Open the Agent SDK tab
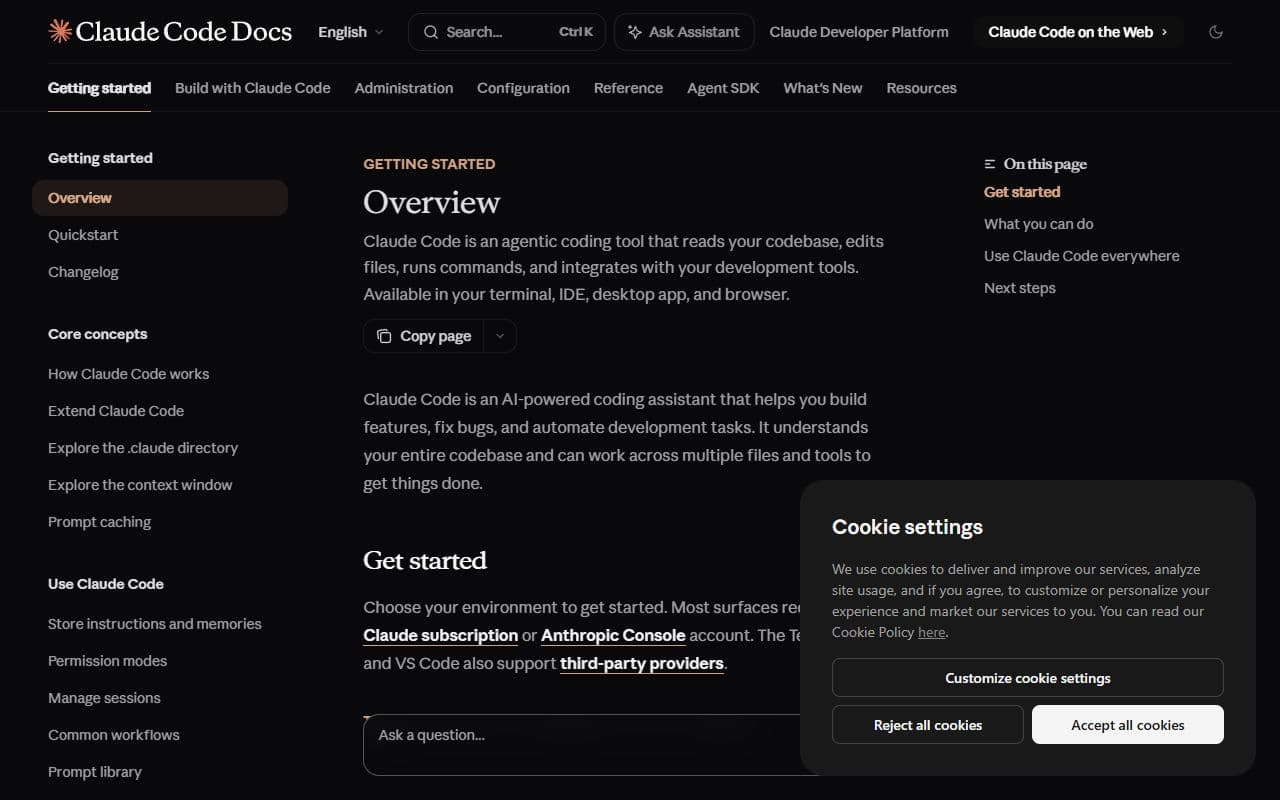Viewport: 1280px width, 800px height. pos(723,88)
